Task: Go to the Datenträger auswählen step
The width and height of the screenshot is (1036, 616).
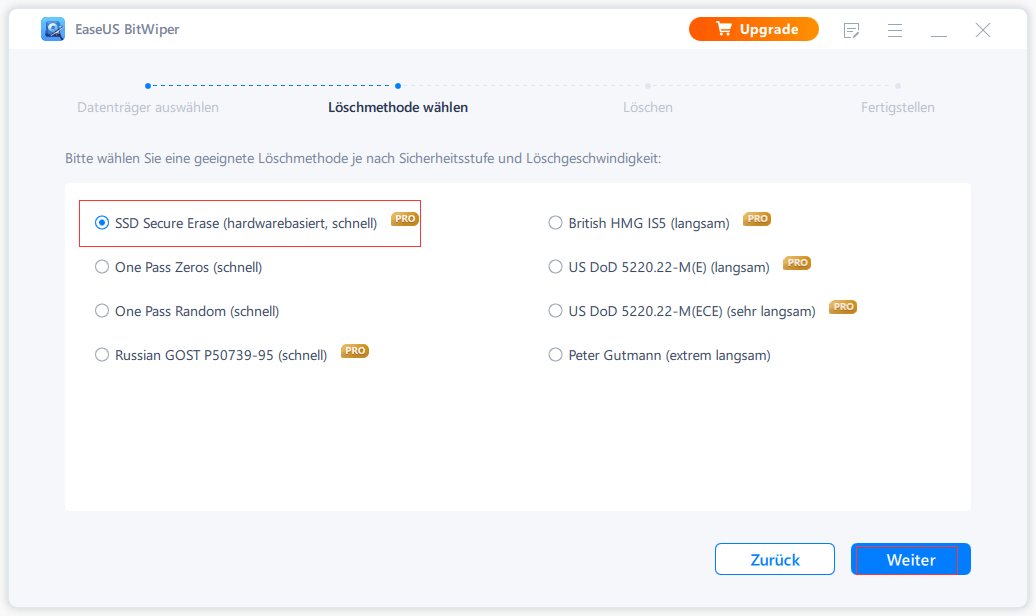Action: (148, 107)
